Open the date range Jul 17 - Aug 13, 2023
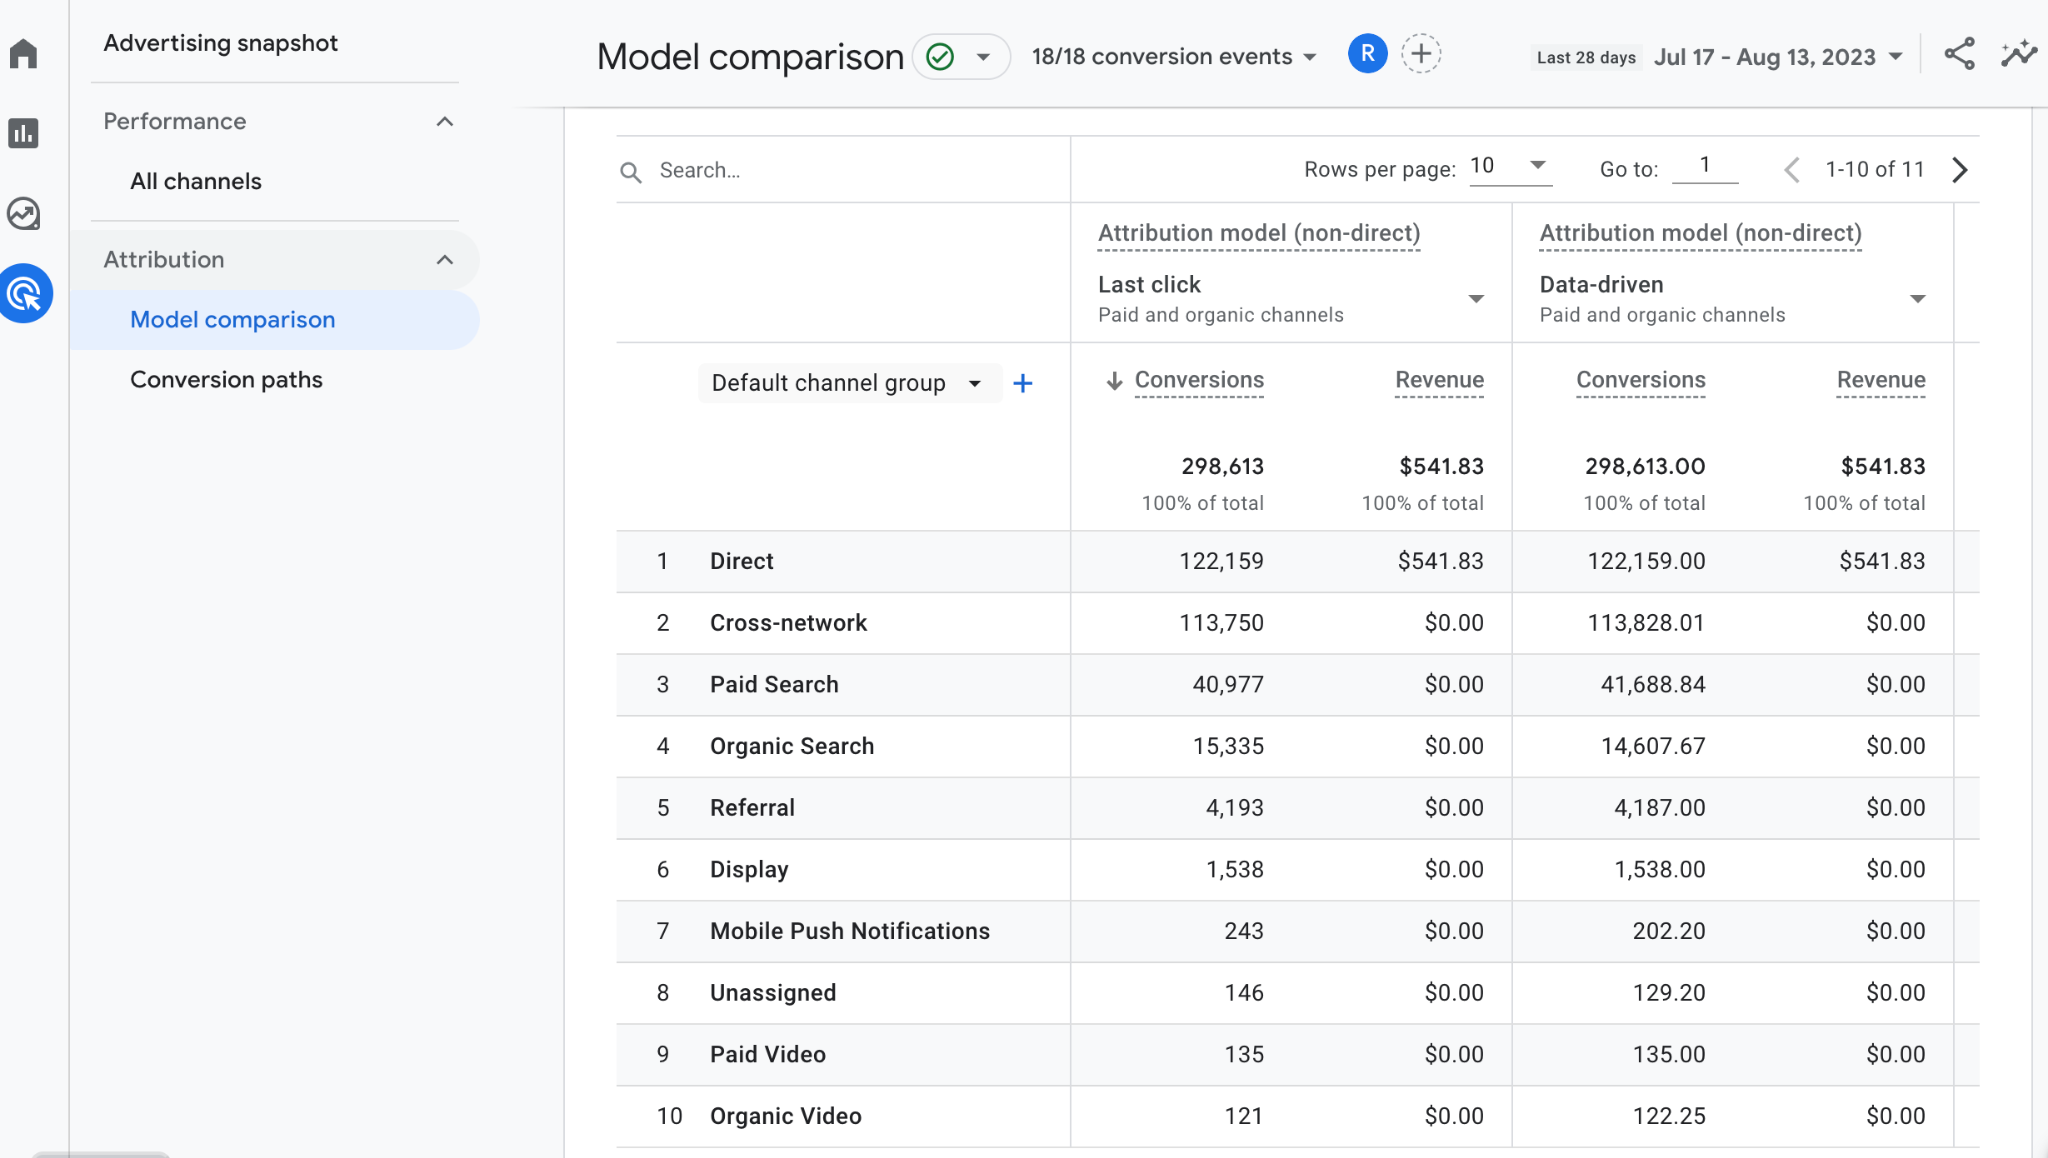This screenshot has width=2048, height=1158. 1778,57
